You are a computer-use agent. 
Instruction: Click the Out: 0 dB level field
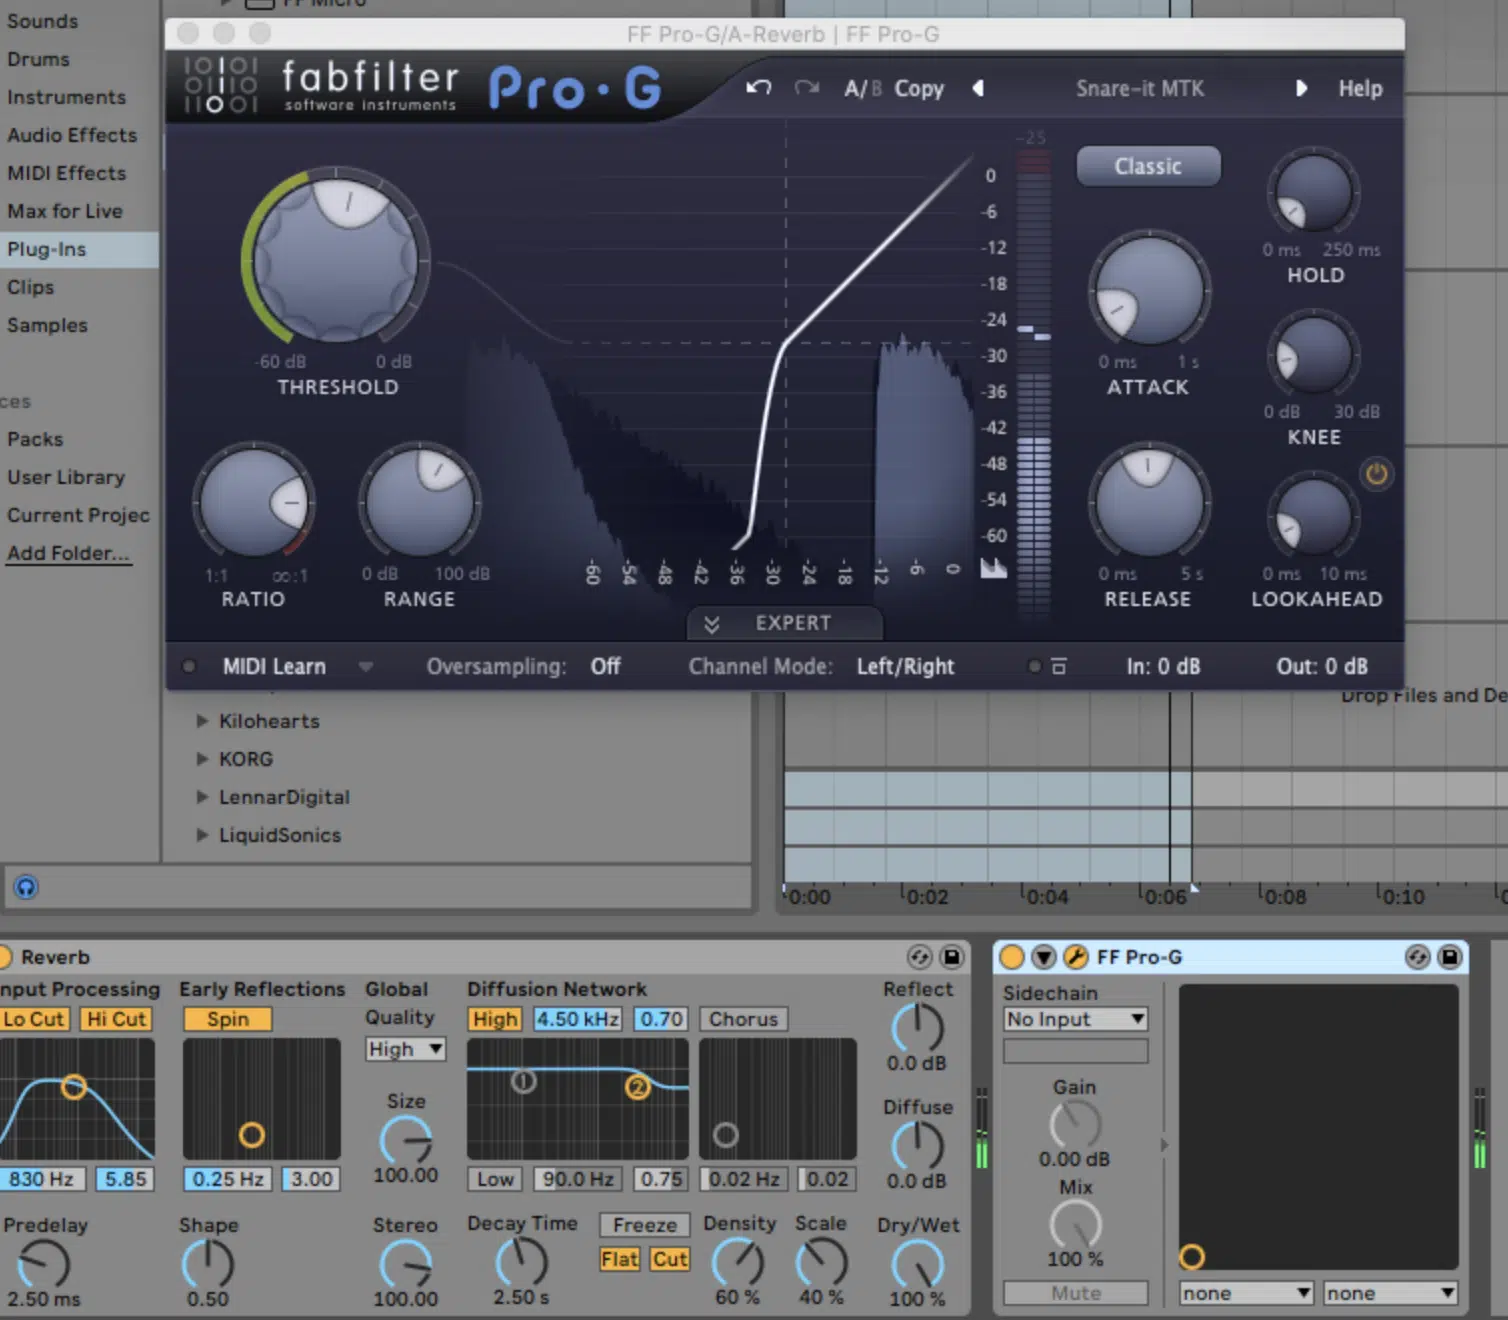click(x=1322, y=667)
